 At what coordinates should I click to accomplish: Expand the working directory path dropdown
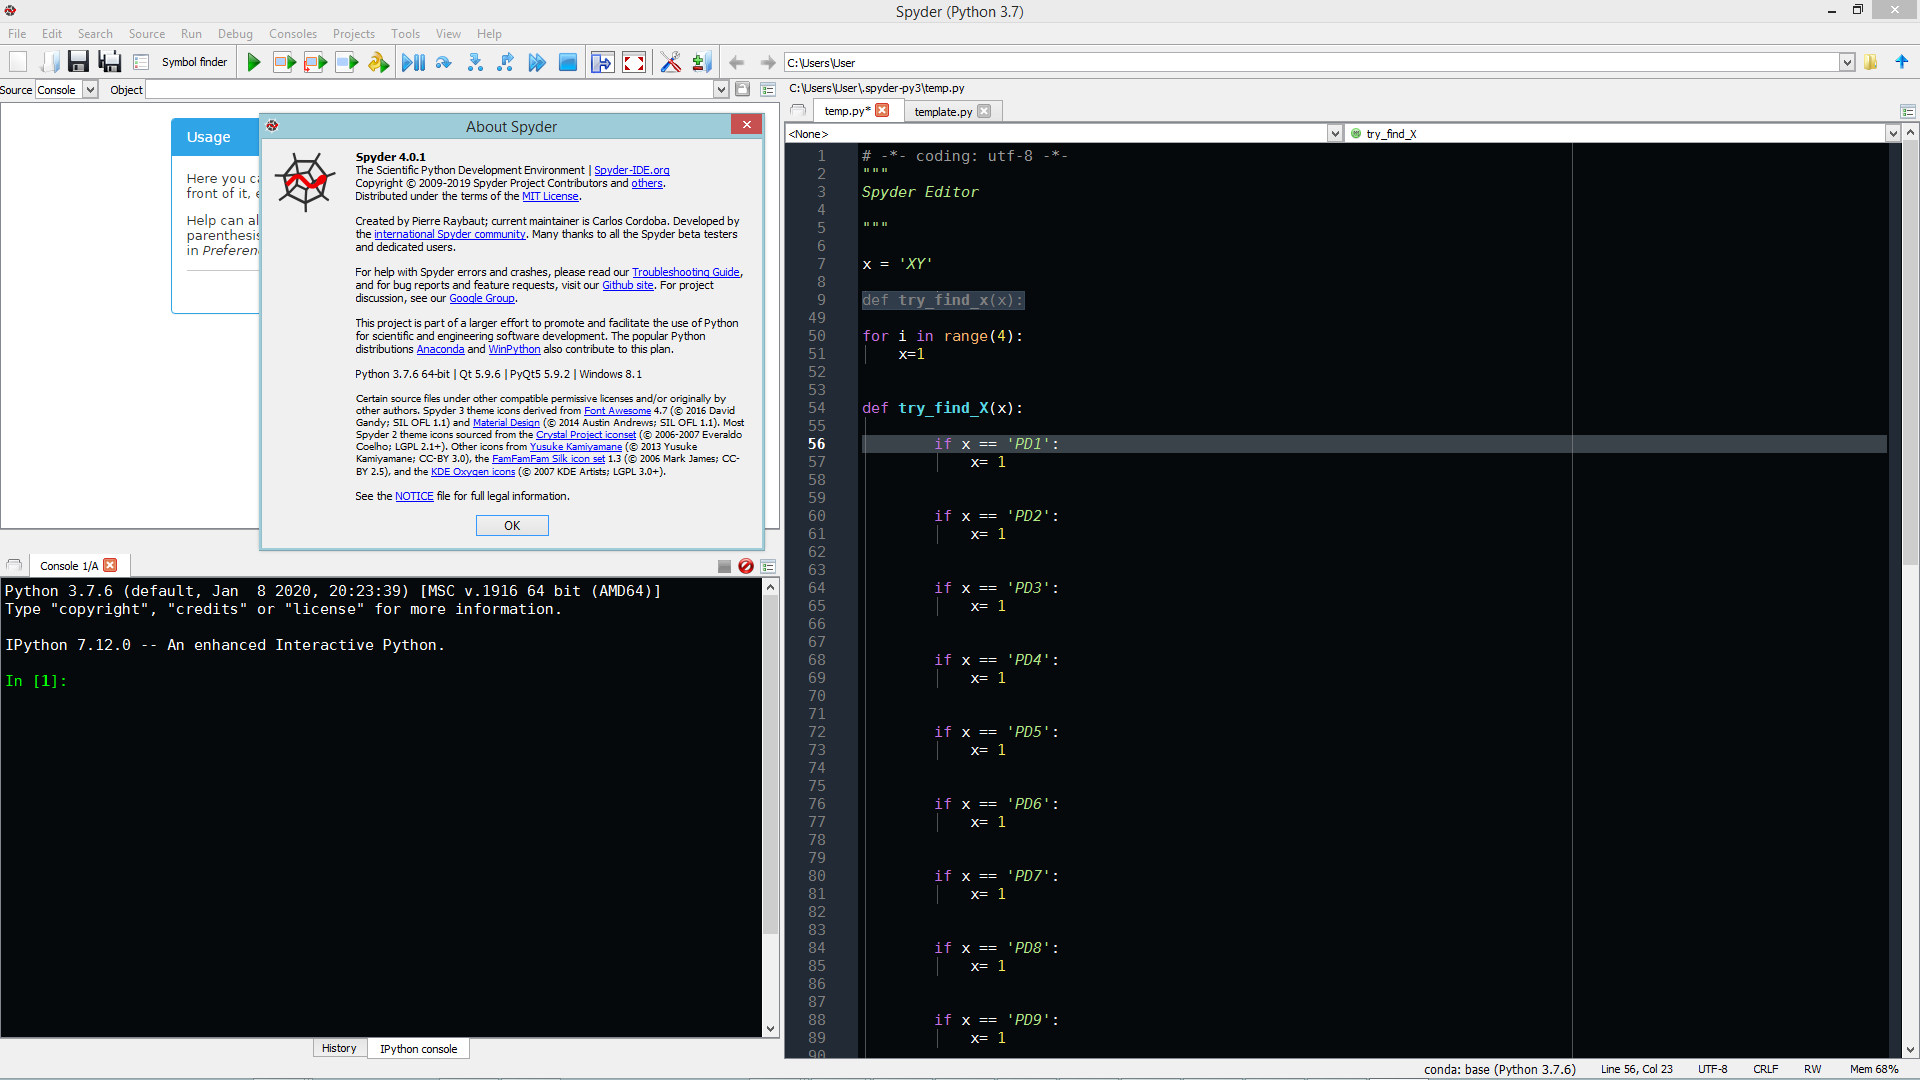click(1846, 62)
